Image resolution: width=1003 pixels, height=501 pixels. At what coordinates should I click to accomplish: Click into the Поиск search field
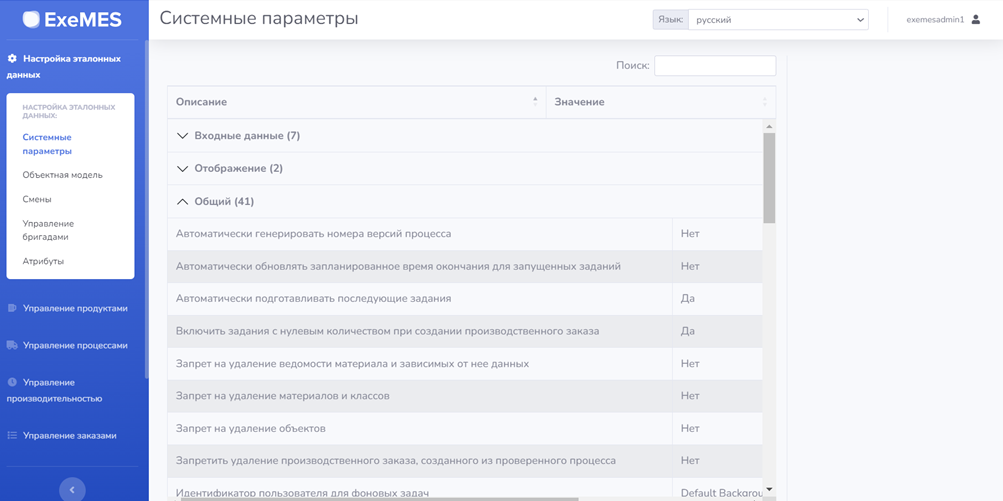(714, 66)
